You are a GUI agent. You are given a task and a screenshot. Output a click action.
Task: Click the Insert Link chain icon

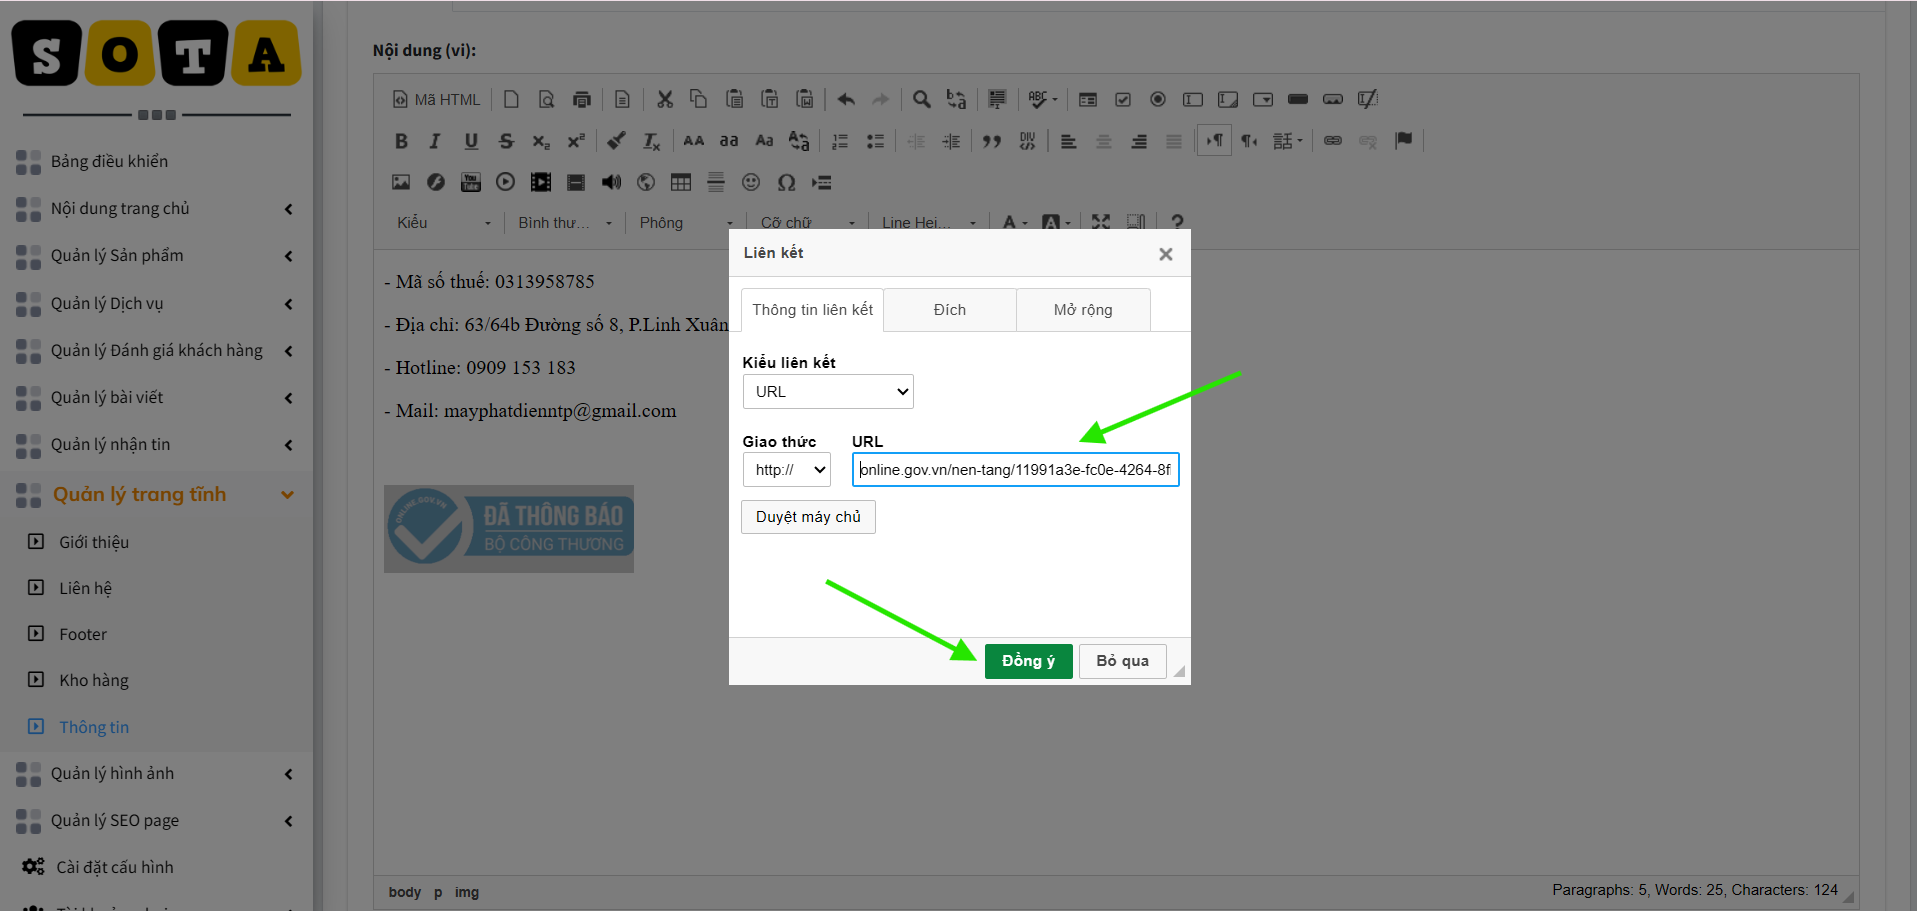coord(1333,141)
